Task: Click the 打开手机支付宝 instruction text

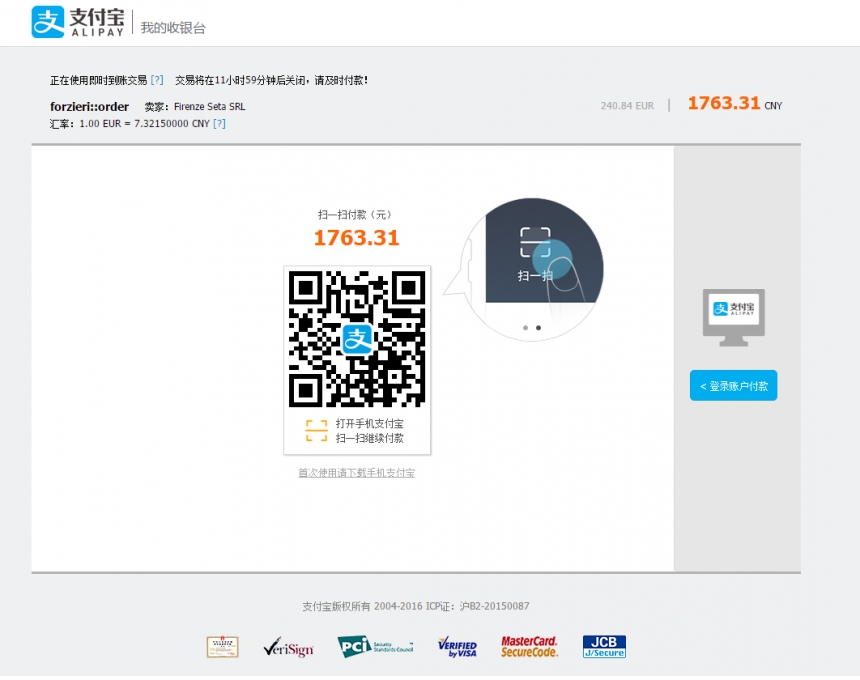Action: tap(370, 423)
